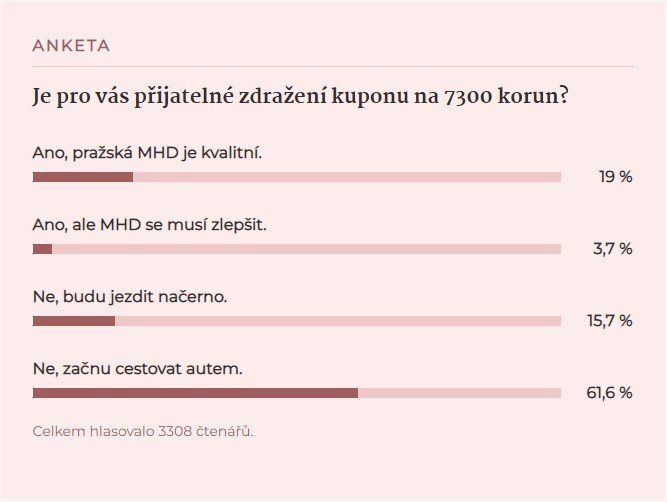
Task: Click the small dark fill of the 3,7 % bar
Action: pyautogui.click(x=42, y=249)
